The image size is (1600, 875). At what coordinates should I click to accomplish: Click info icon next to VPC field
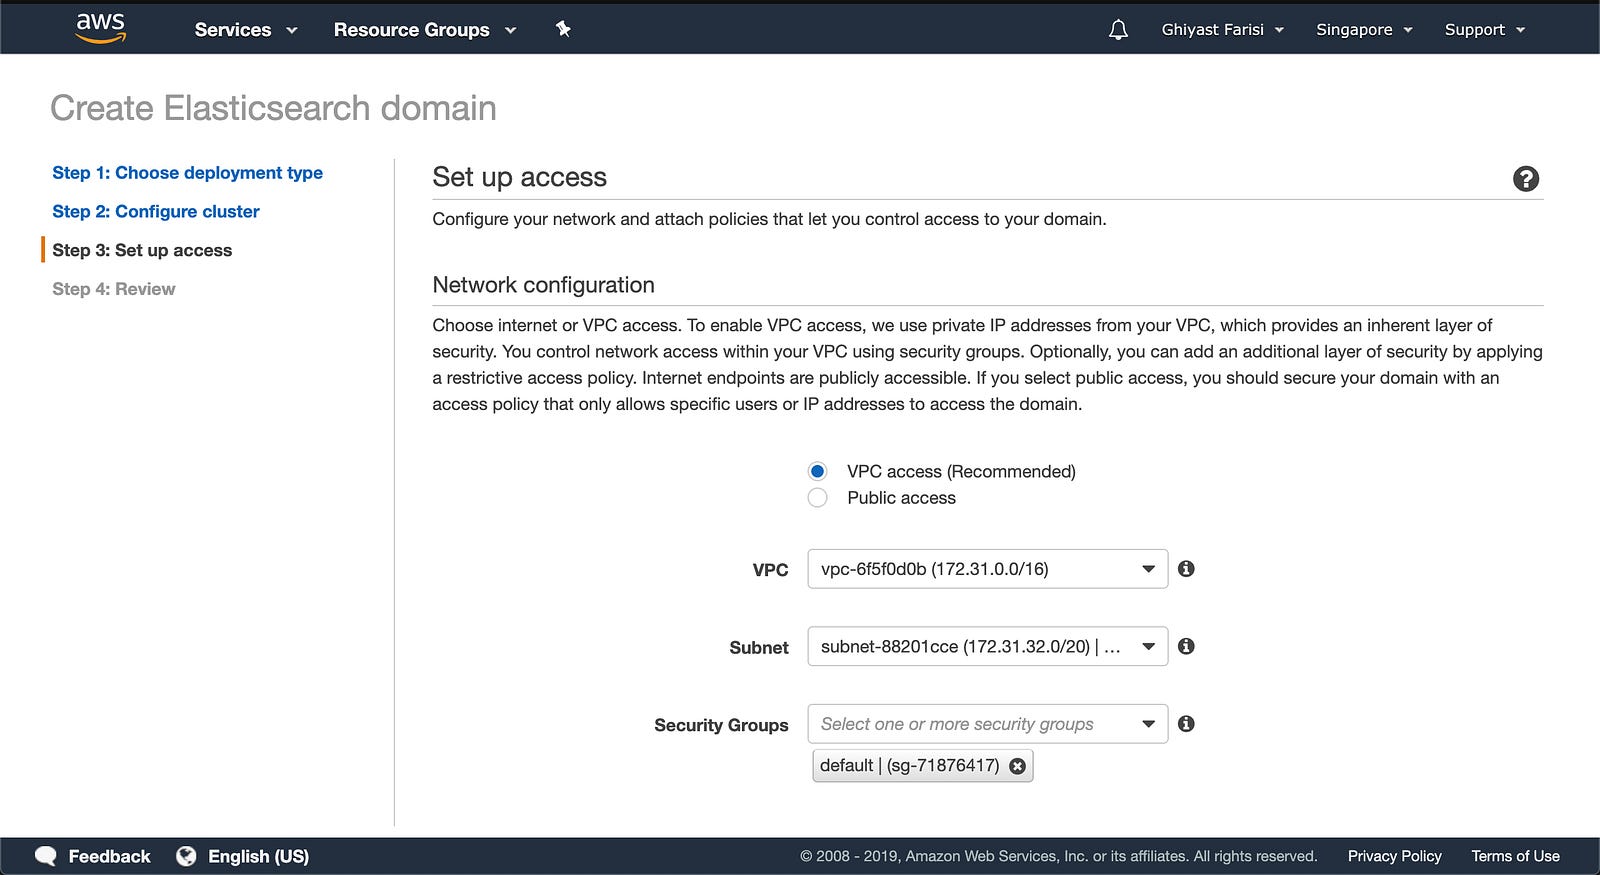pyautogui.click(x=1186, y=569)
